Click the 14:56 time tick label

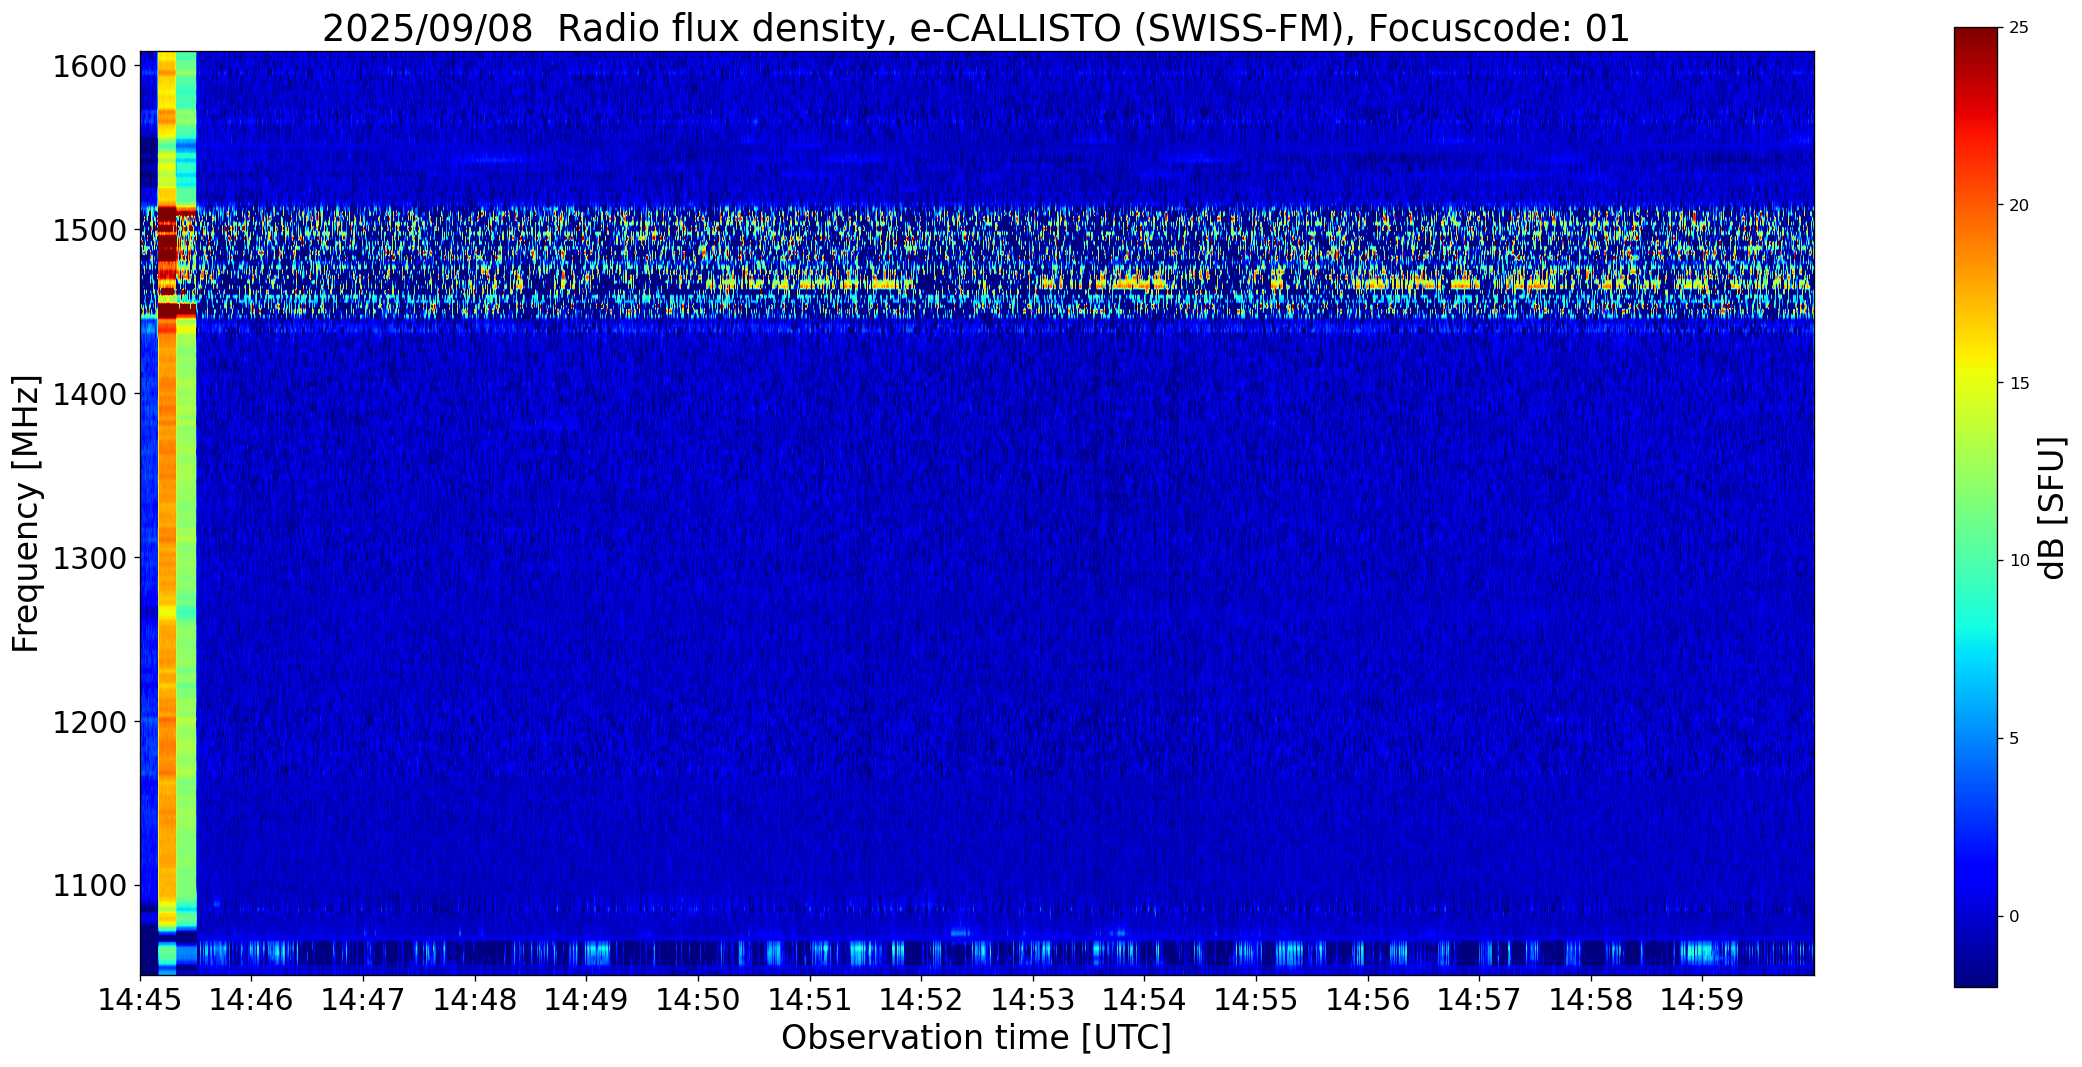pyautogui.click(x=1368, y=999)
